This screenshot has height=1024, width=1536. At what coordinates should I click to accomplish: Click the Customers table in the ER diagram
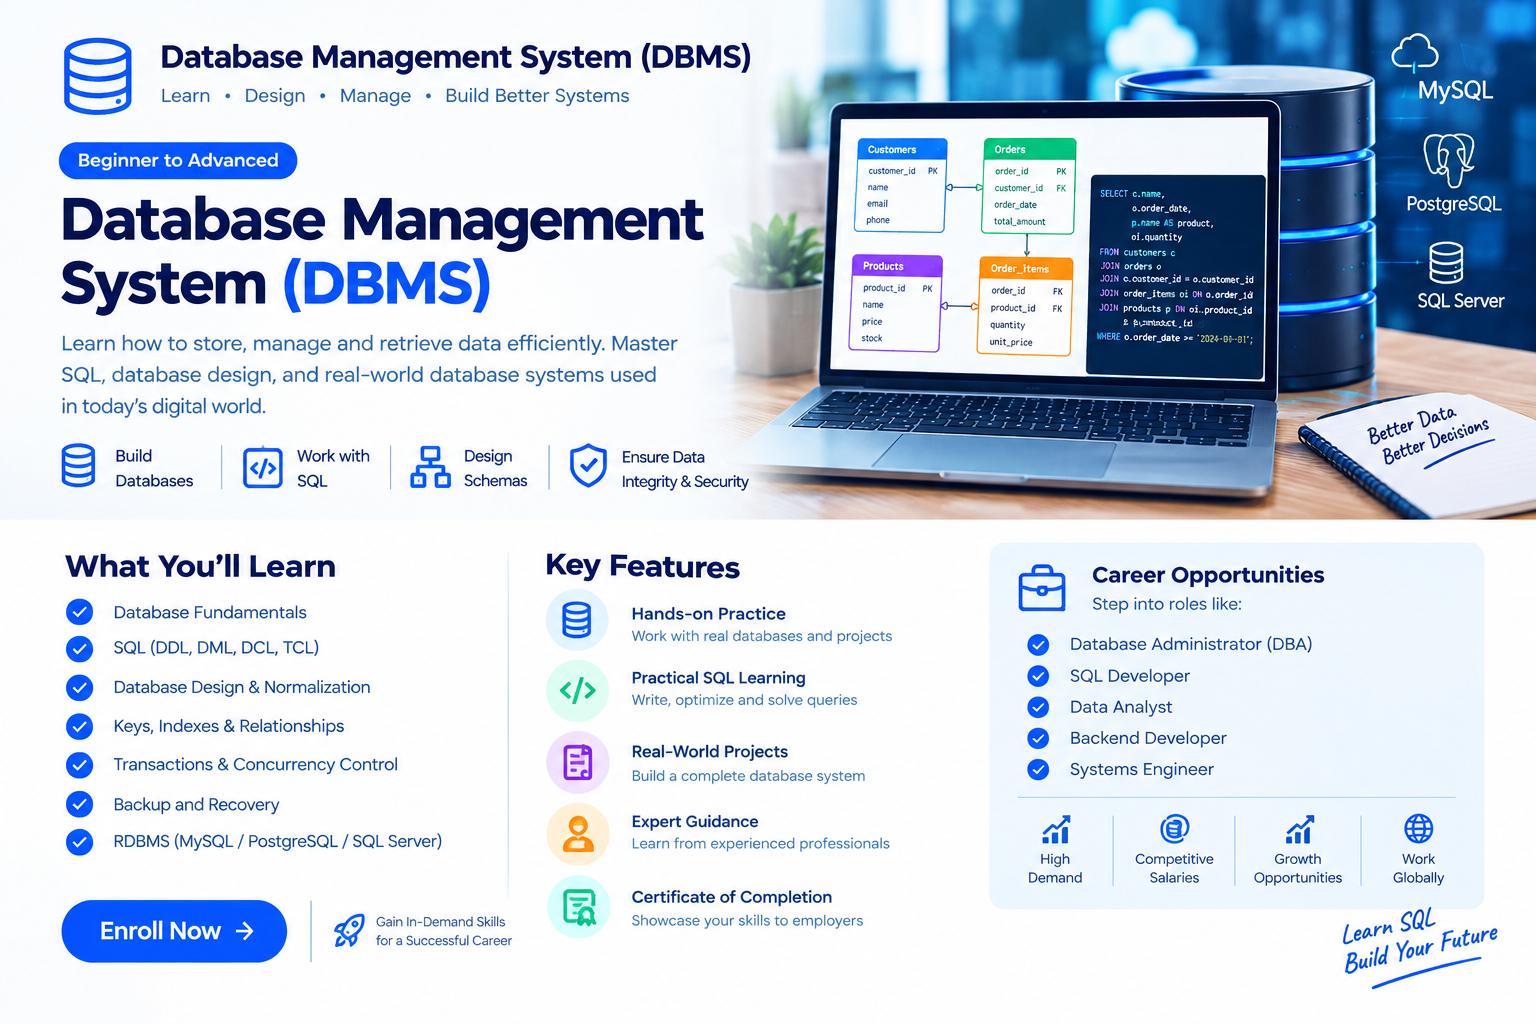click(x=902, y=185)
